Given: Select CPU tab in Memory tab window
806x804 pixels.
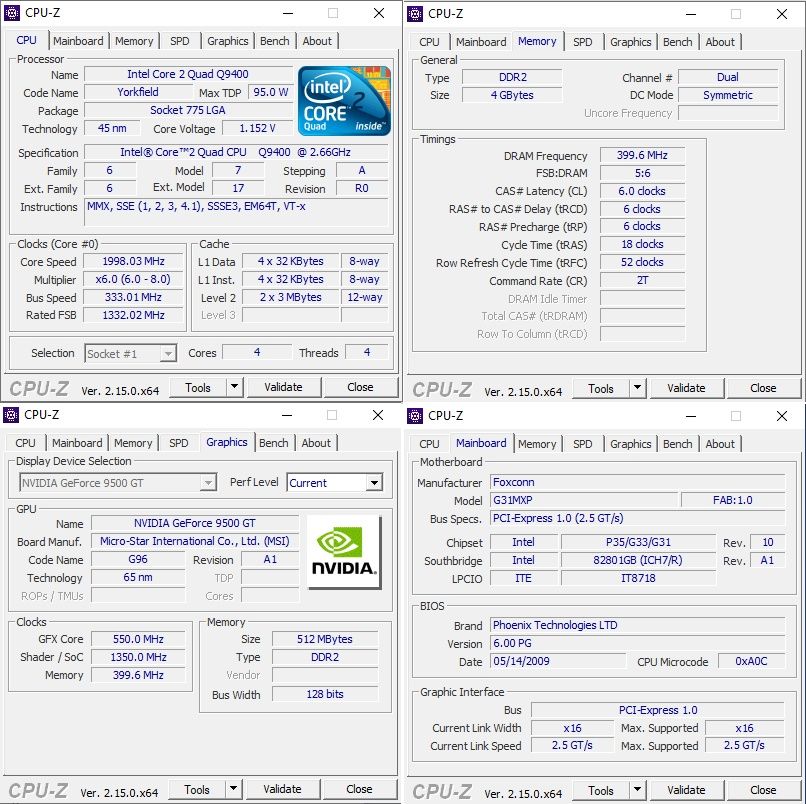Looking at the screenshot, I should [x=429, y=42].
